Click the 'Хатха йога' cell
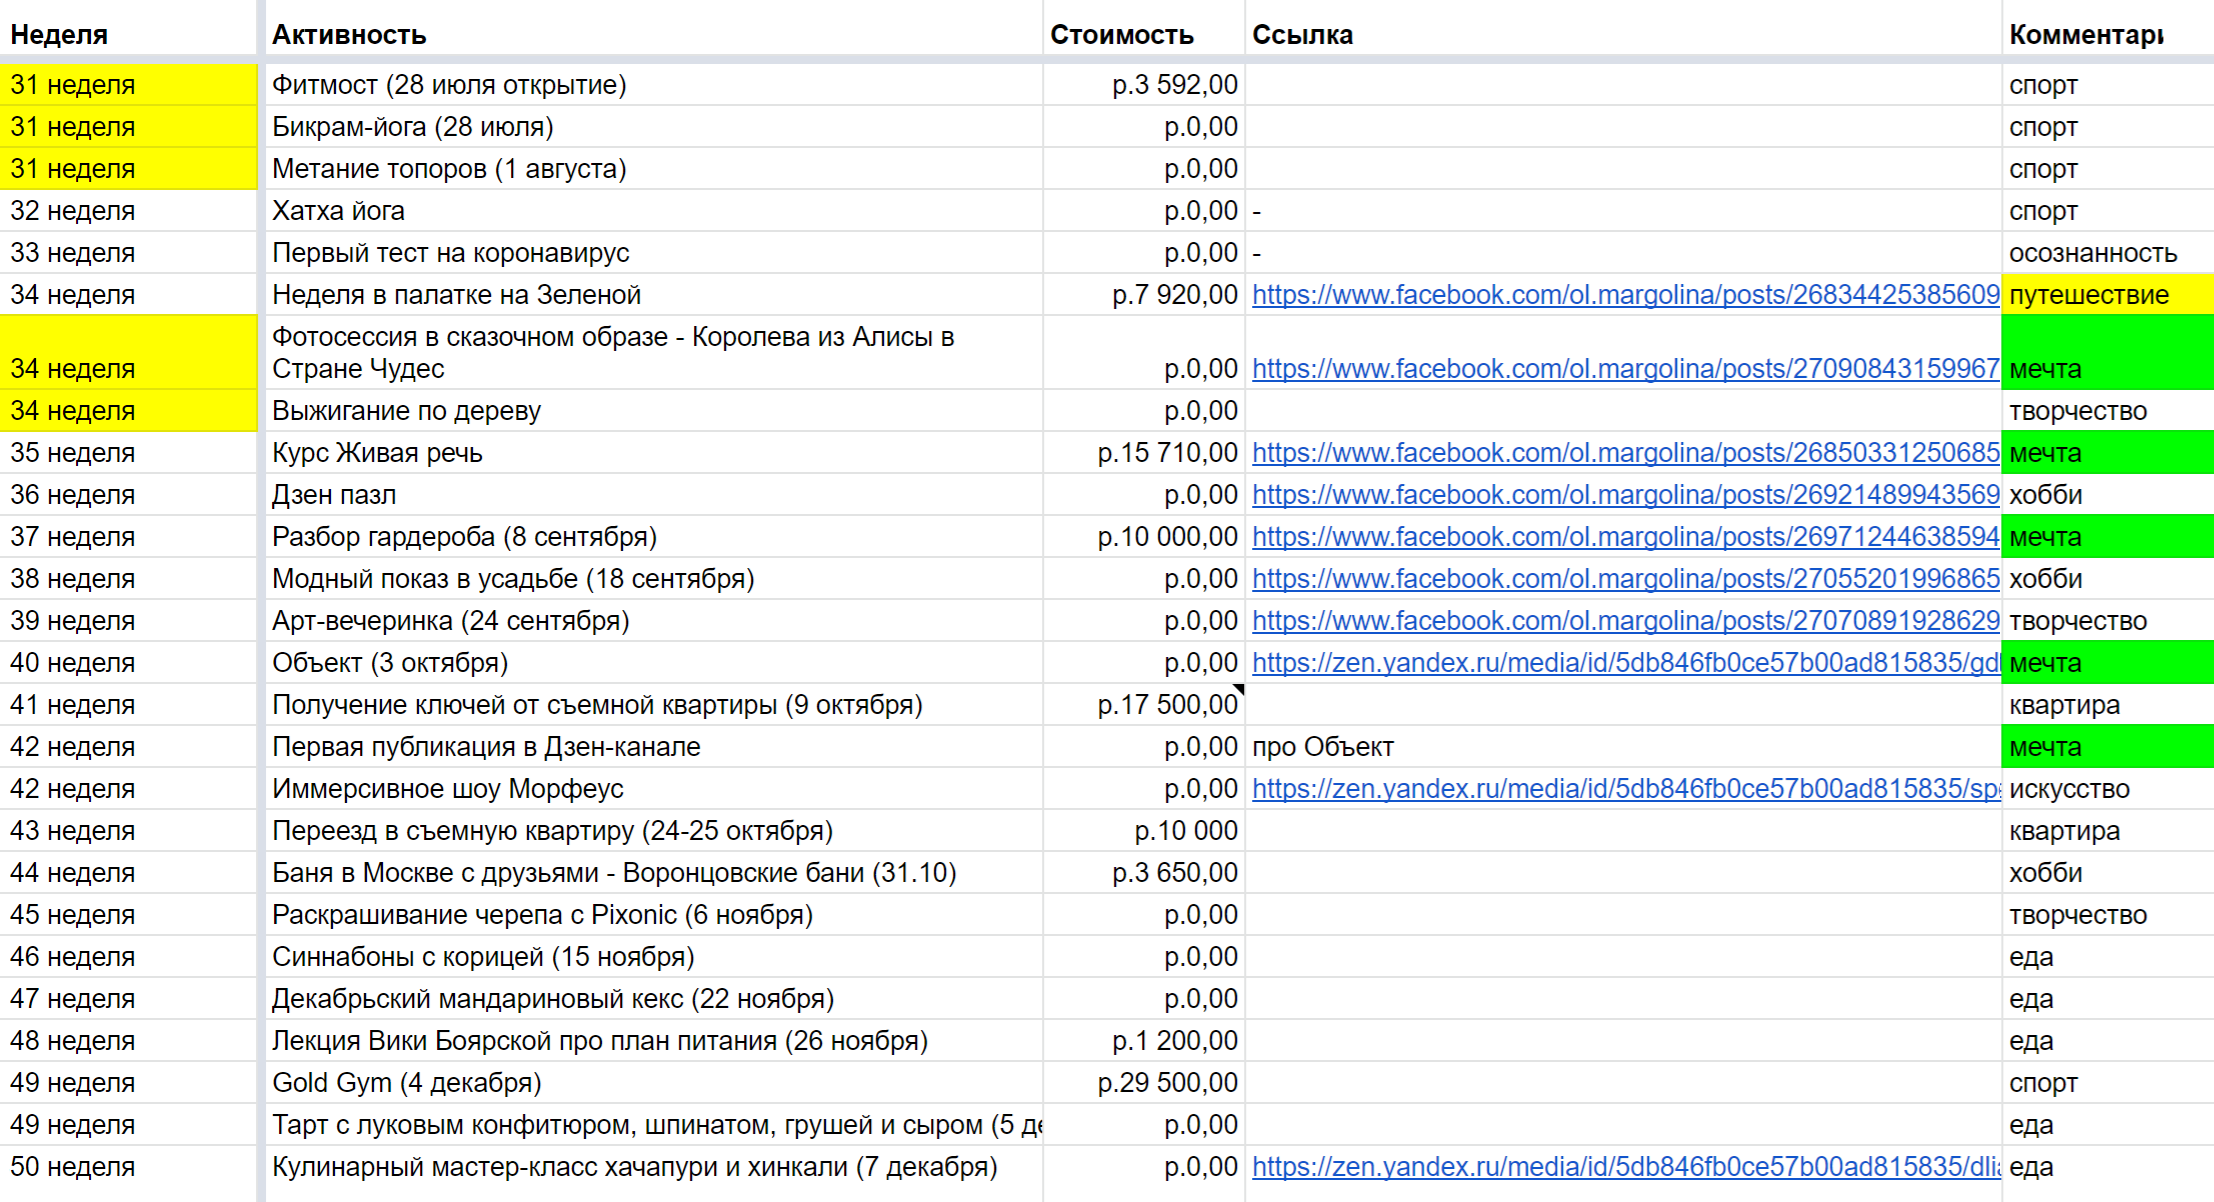The image size is (2214, 1202). click(x=654, y=211)
